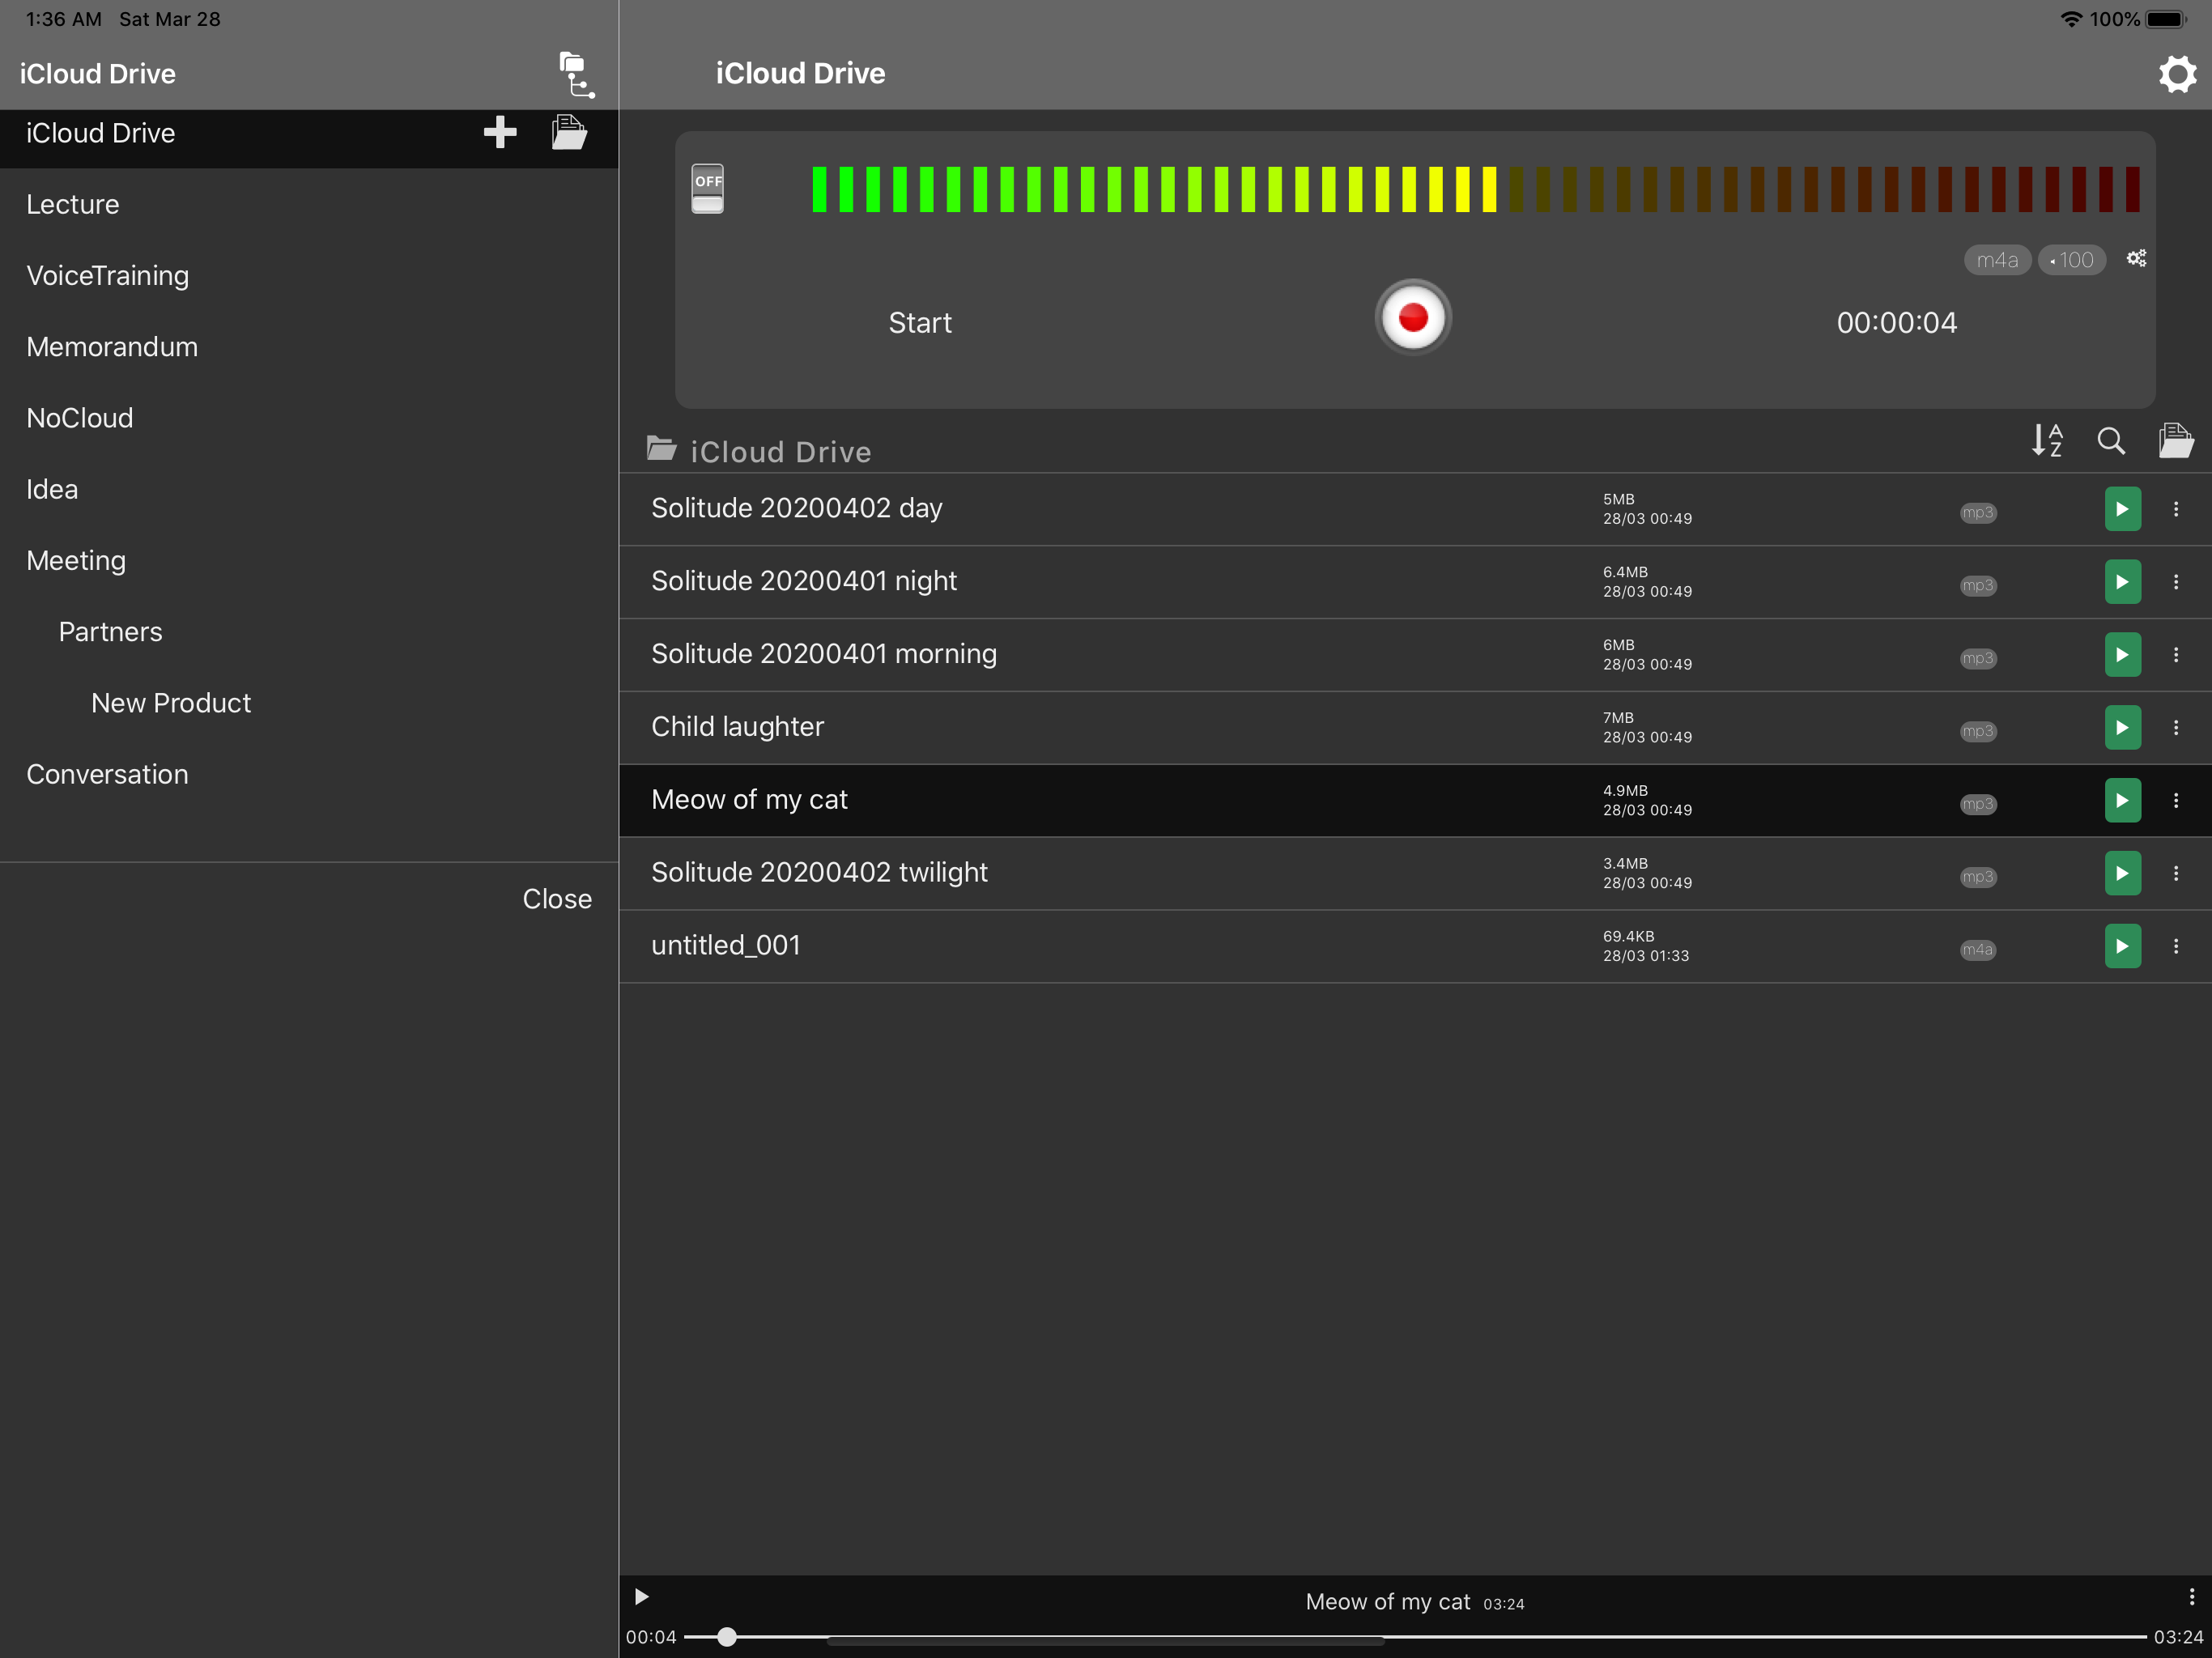The image size is (2212, 1658).
Task: Click the Close button in sidebar
Action: pyautogui.click(x=557, y=899)
